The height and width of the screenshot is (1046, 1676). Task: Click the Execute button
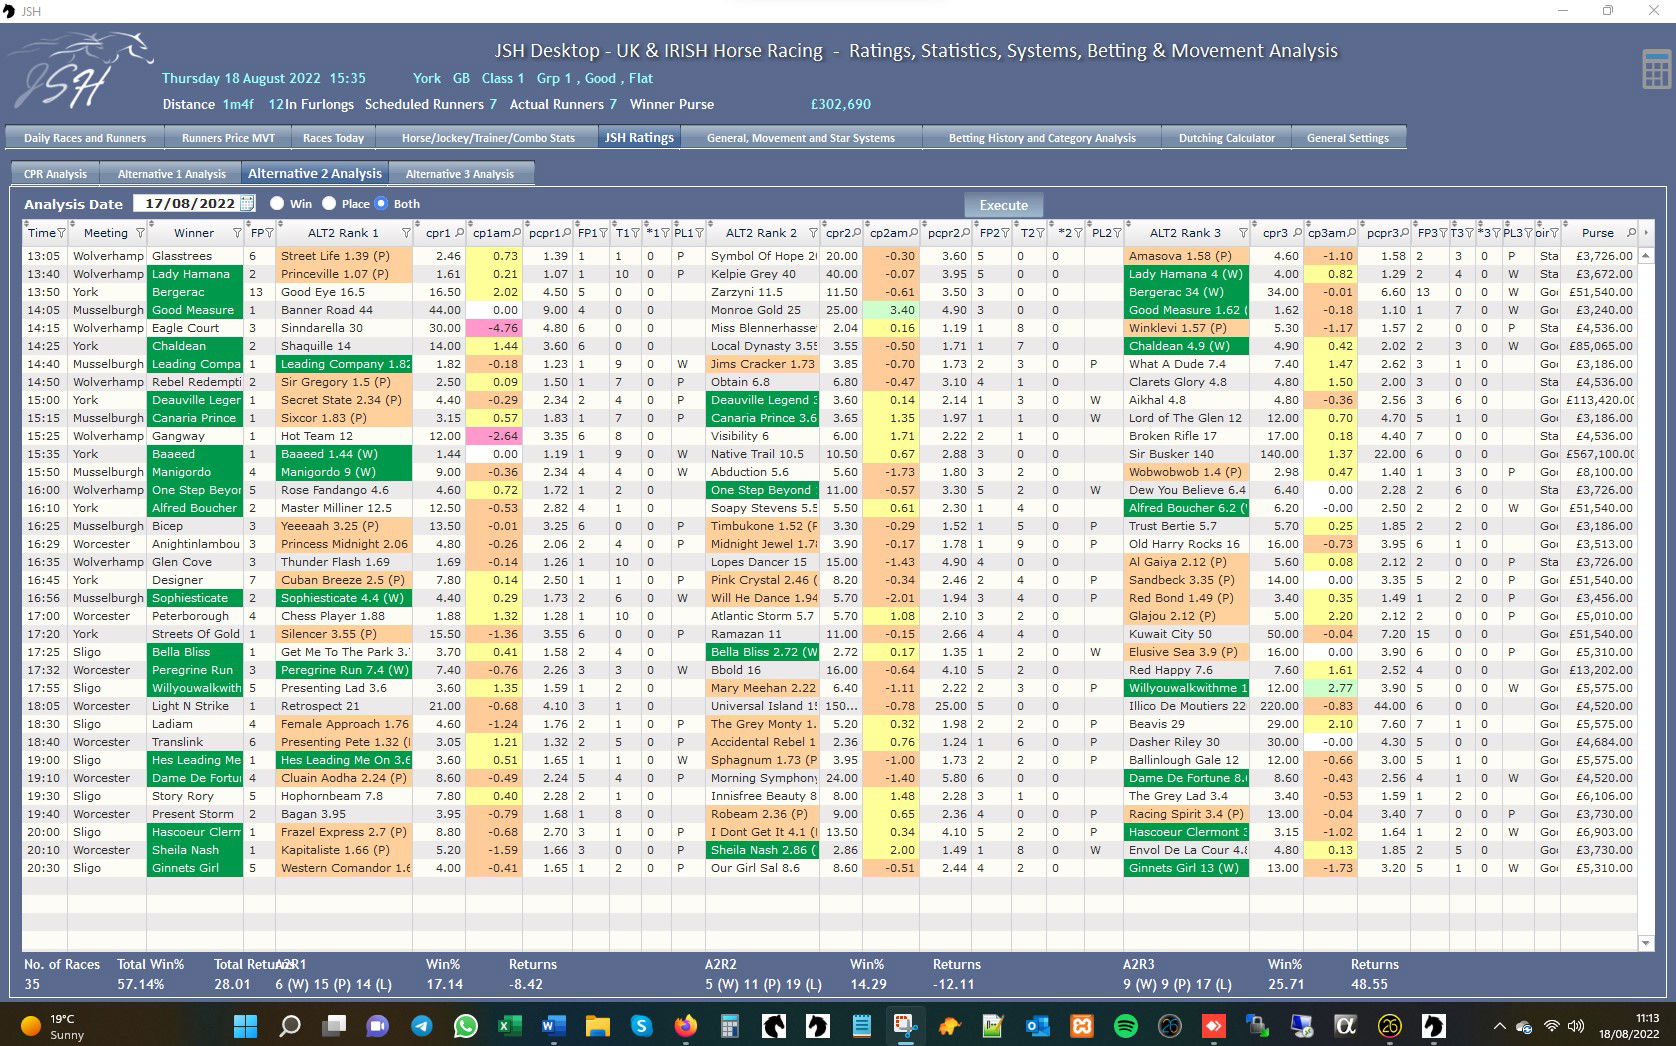1004,205
